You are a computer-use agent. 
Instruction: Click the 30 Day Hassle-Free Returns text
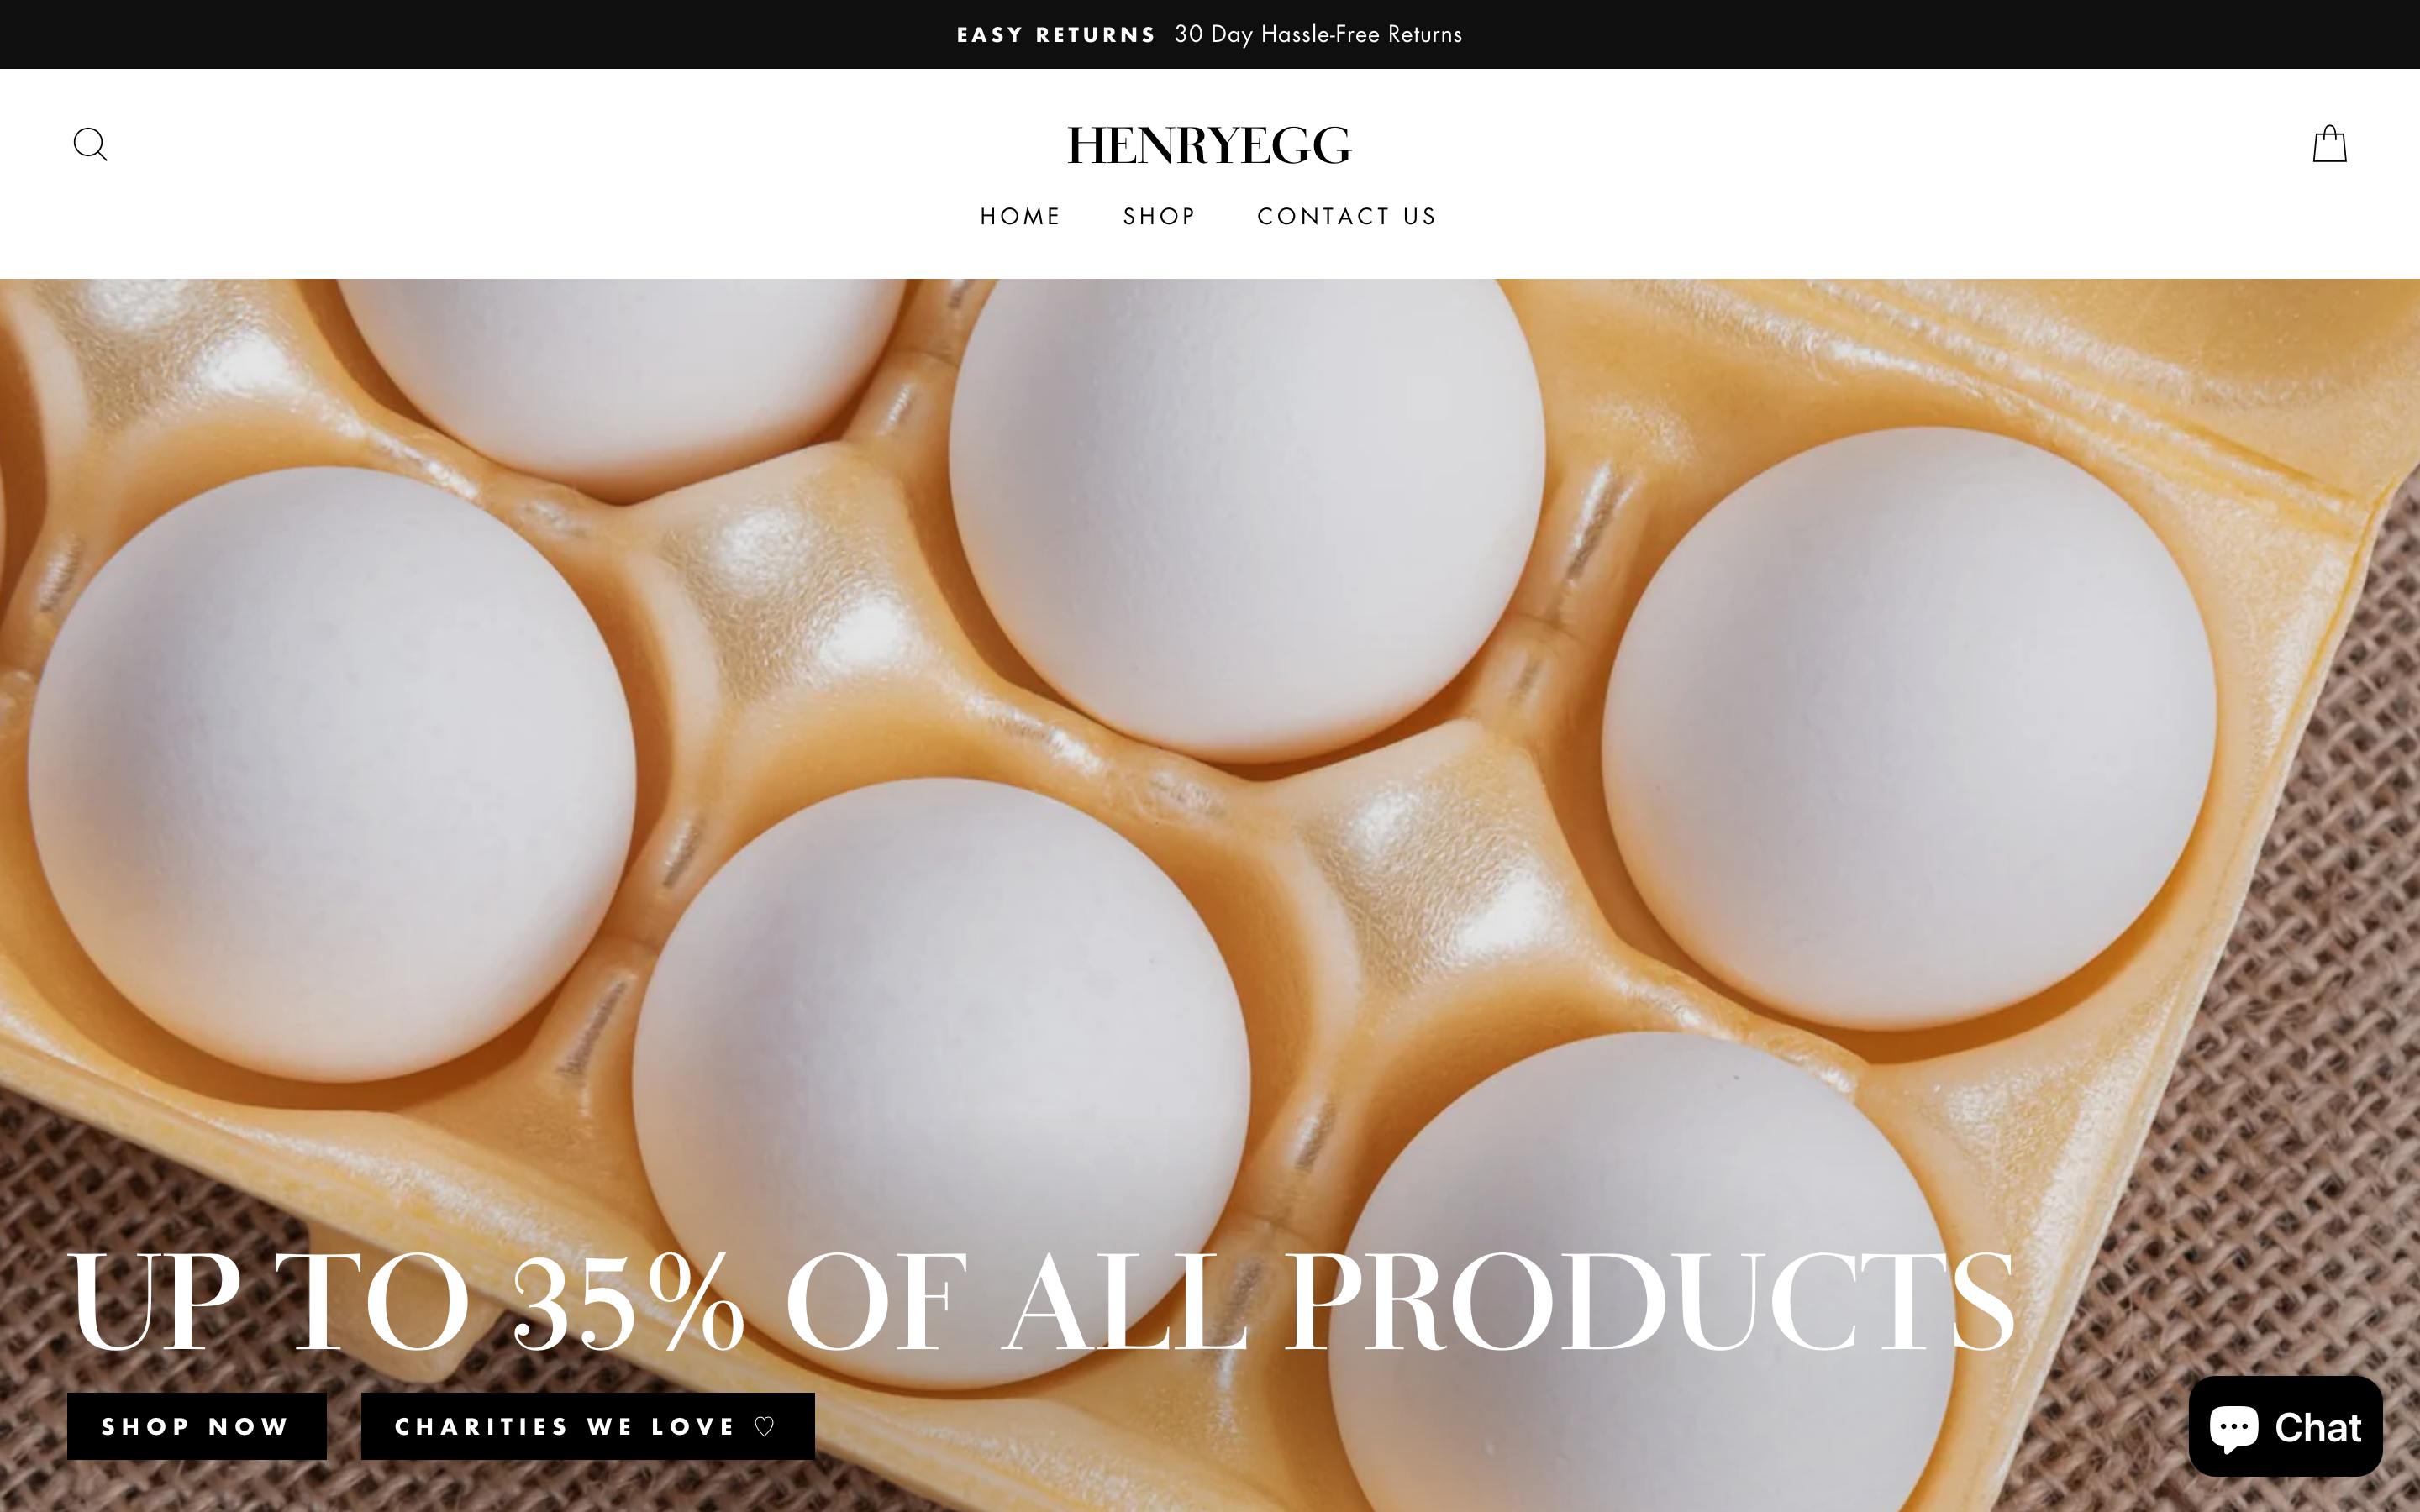1318,35
